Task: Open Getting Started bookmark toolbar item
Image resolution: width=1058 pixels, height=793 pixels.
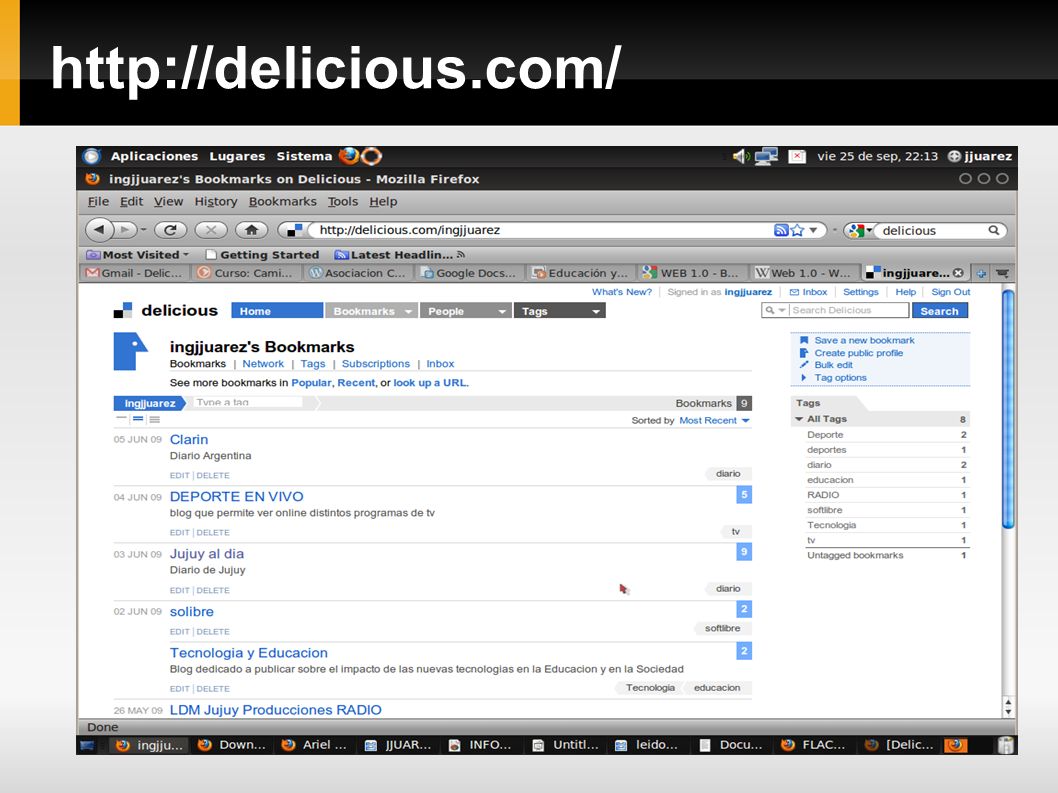Action: [262, 254]
